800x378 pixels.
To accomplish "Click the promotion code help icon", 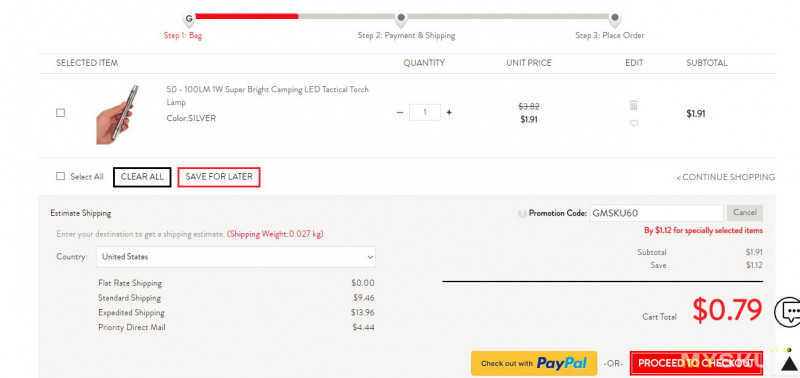I will (x=522, y=214).
